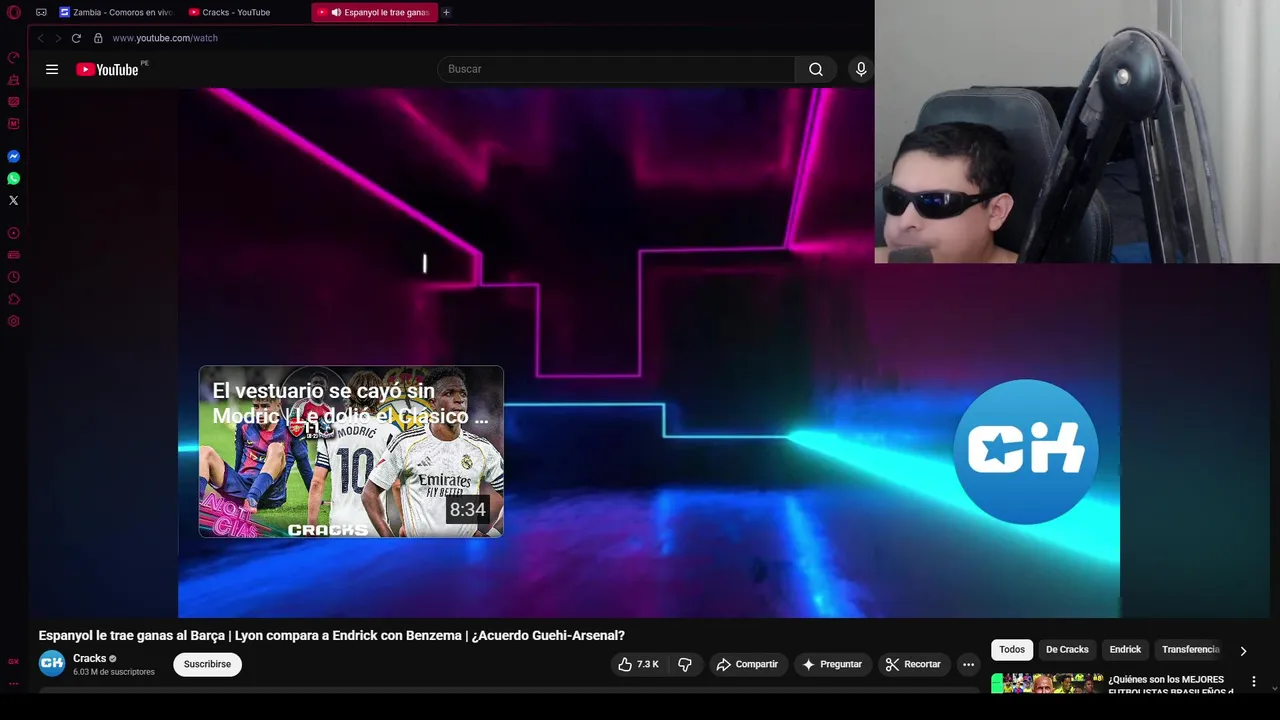1280x720 pixels.
Task: Open the sidebar wallet card icon
Action: [x=14, y=255]
